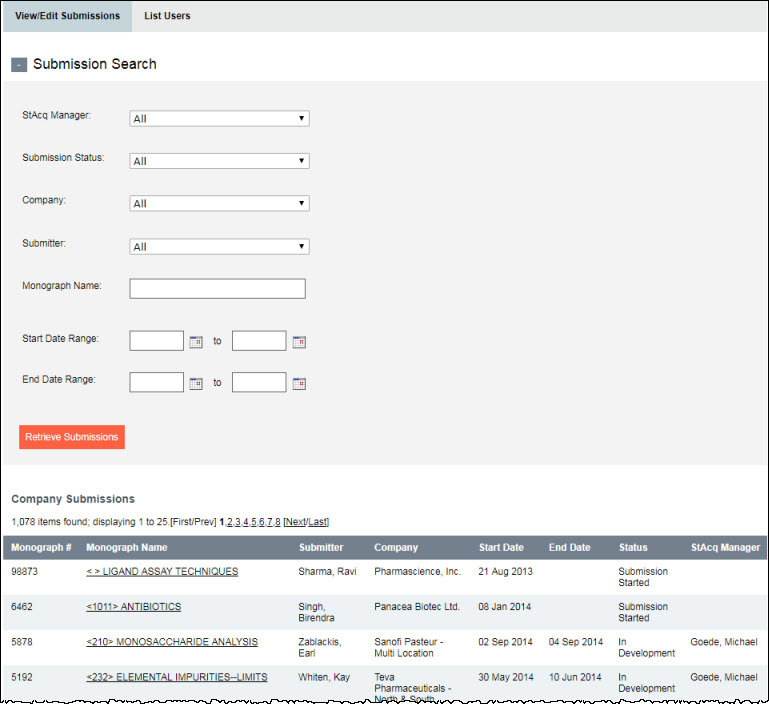
Task: Open <210> MONOSACCHARIDE ANALYSIS submission
Action: click(x=172, y=642)
